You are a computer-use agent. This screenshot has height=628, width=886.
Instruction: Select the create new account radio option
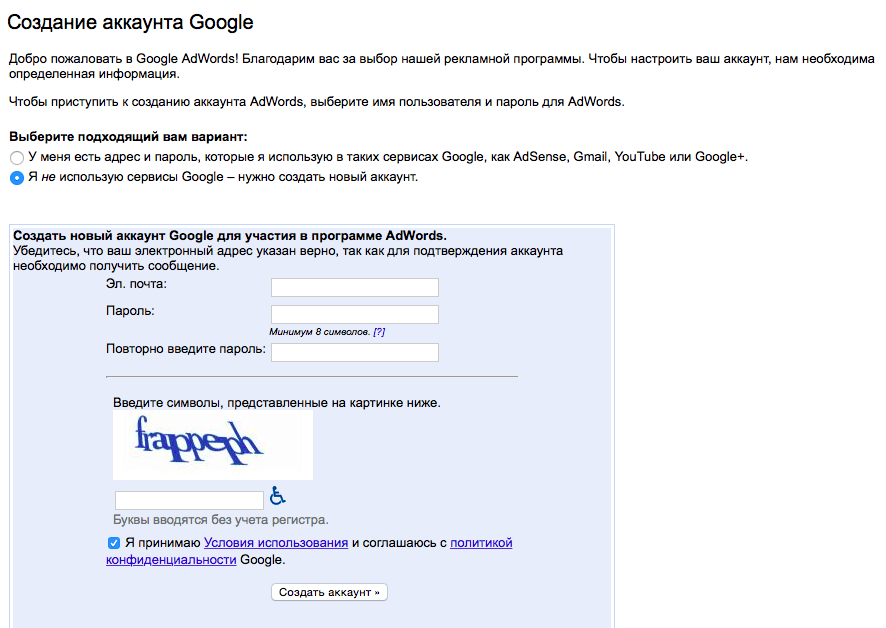tap(17, 178)
